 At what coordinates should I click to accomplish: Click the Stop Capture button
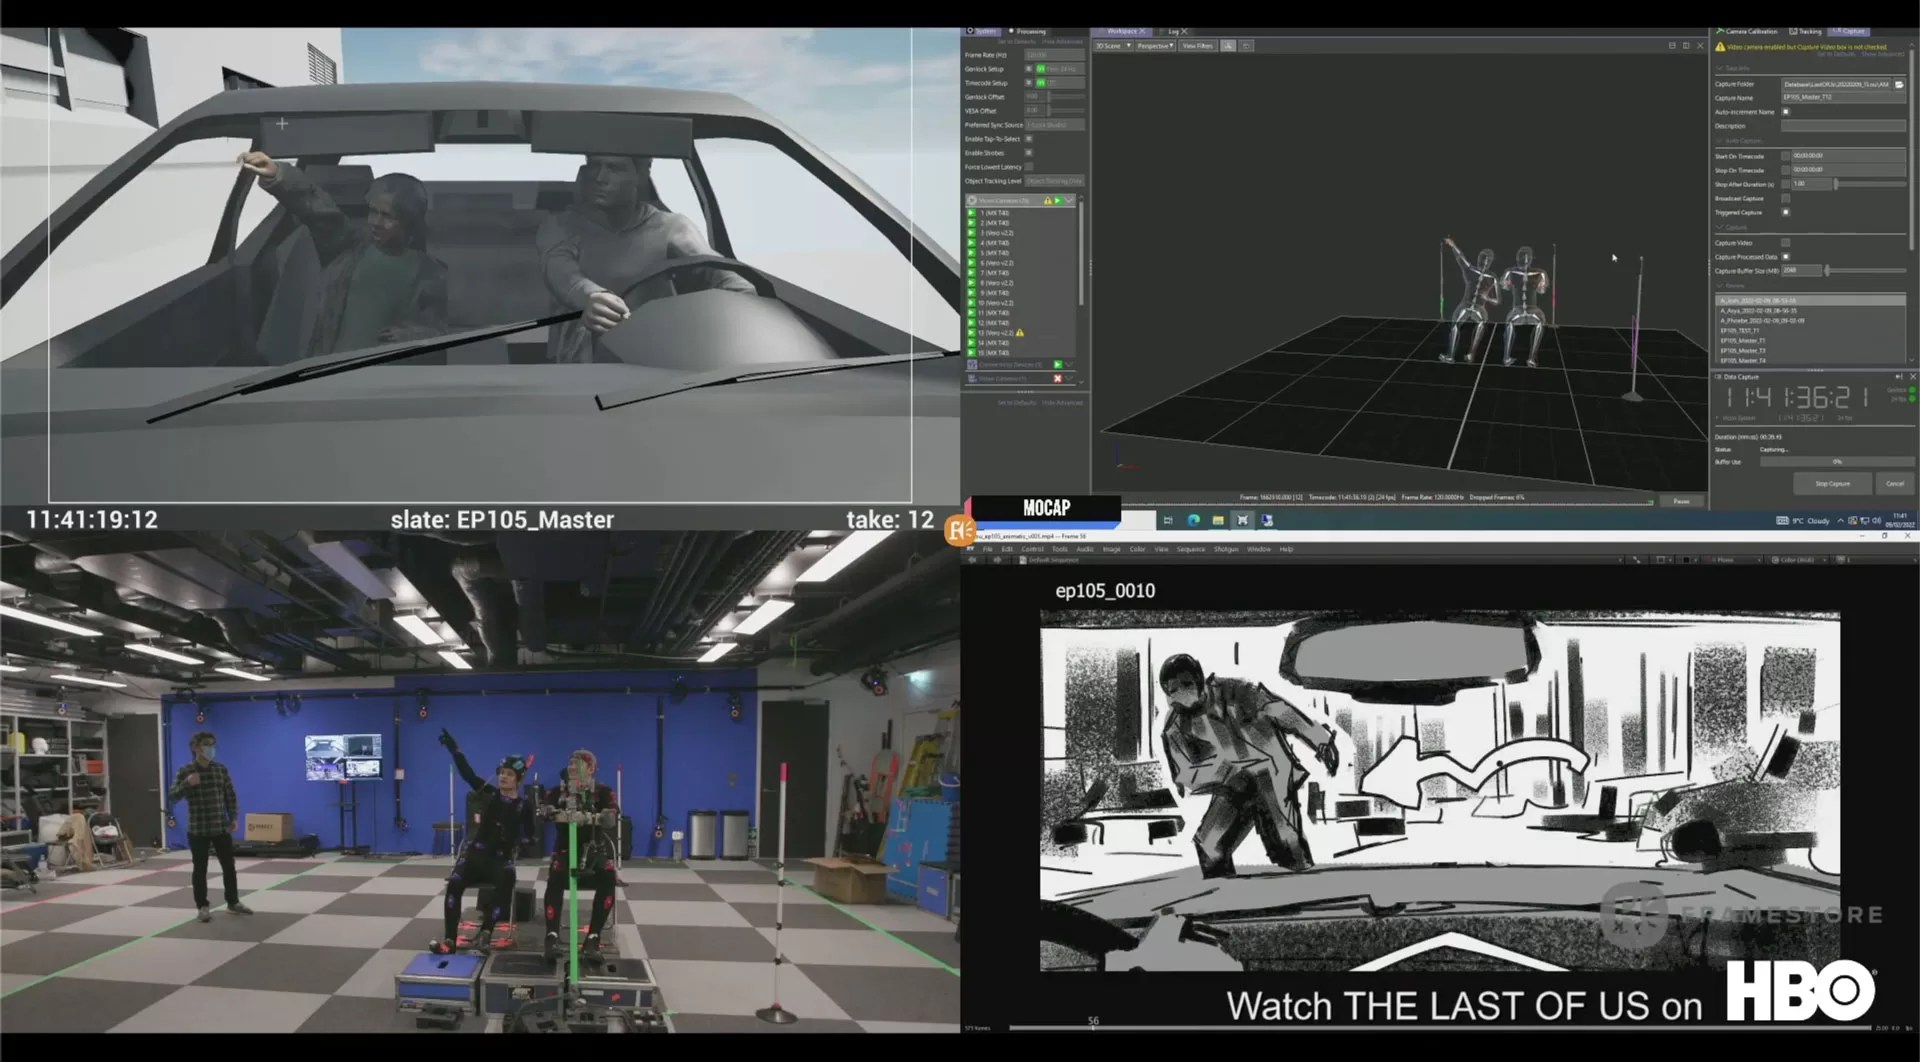coord(1832,483)
